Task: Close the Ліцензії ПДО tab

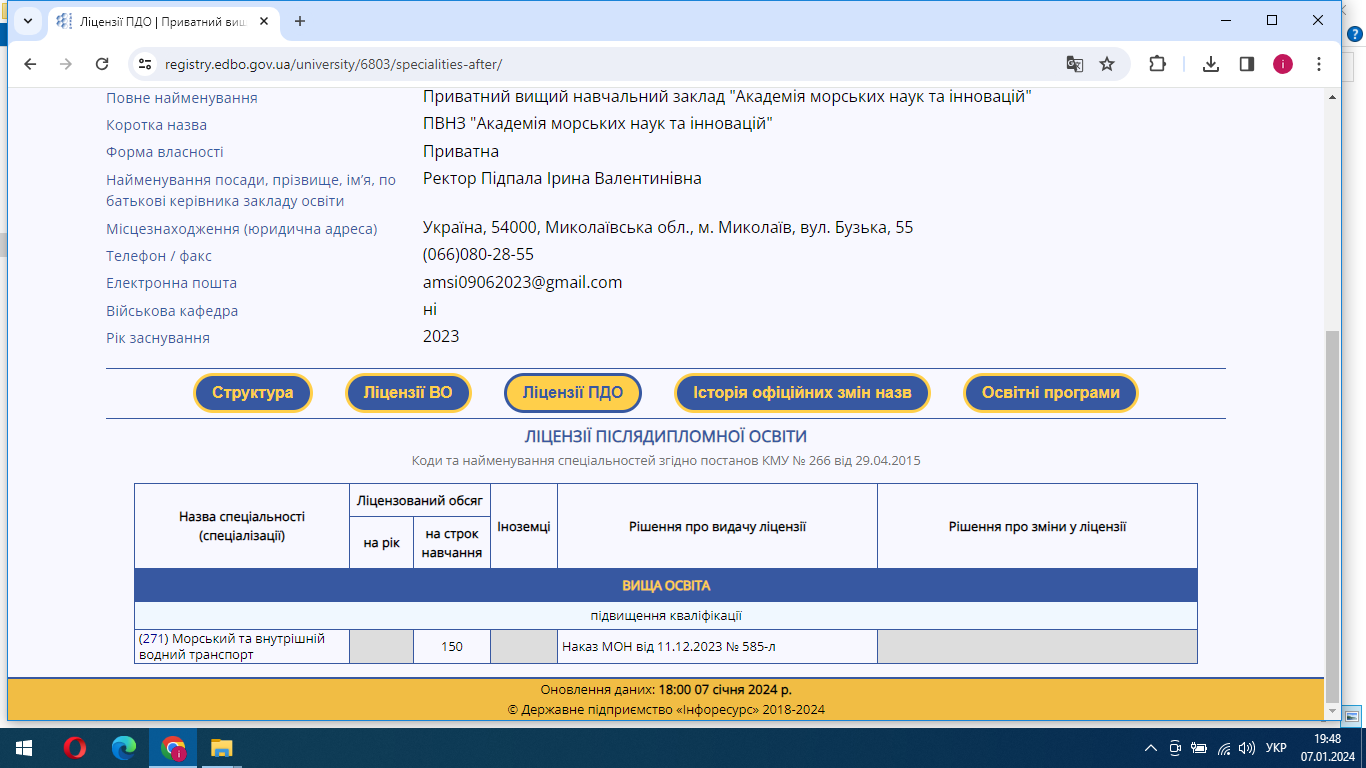Action: pos(266,21)
